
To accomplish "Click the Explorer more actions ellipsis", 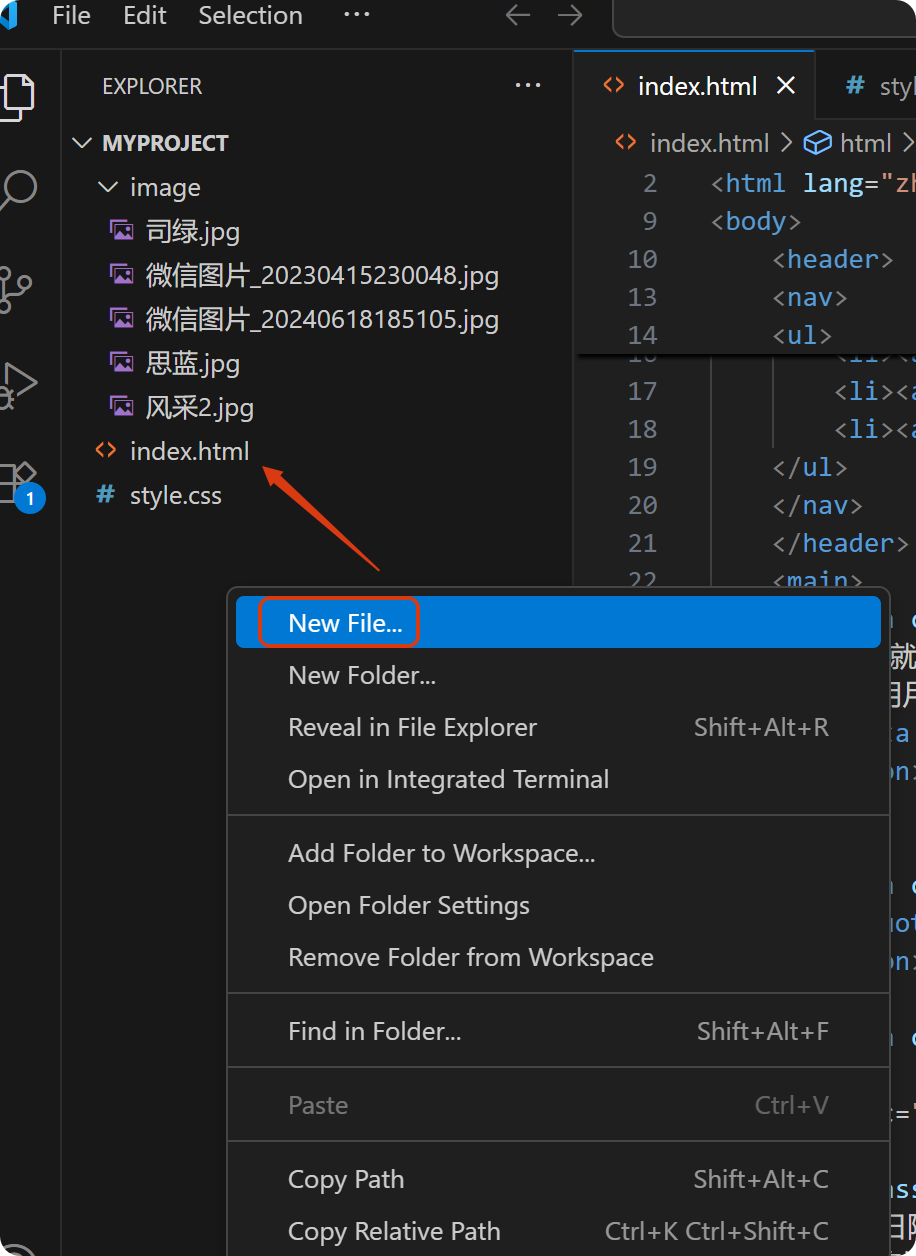I will [527, 86].
